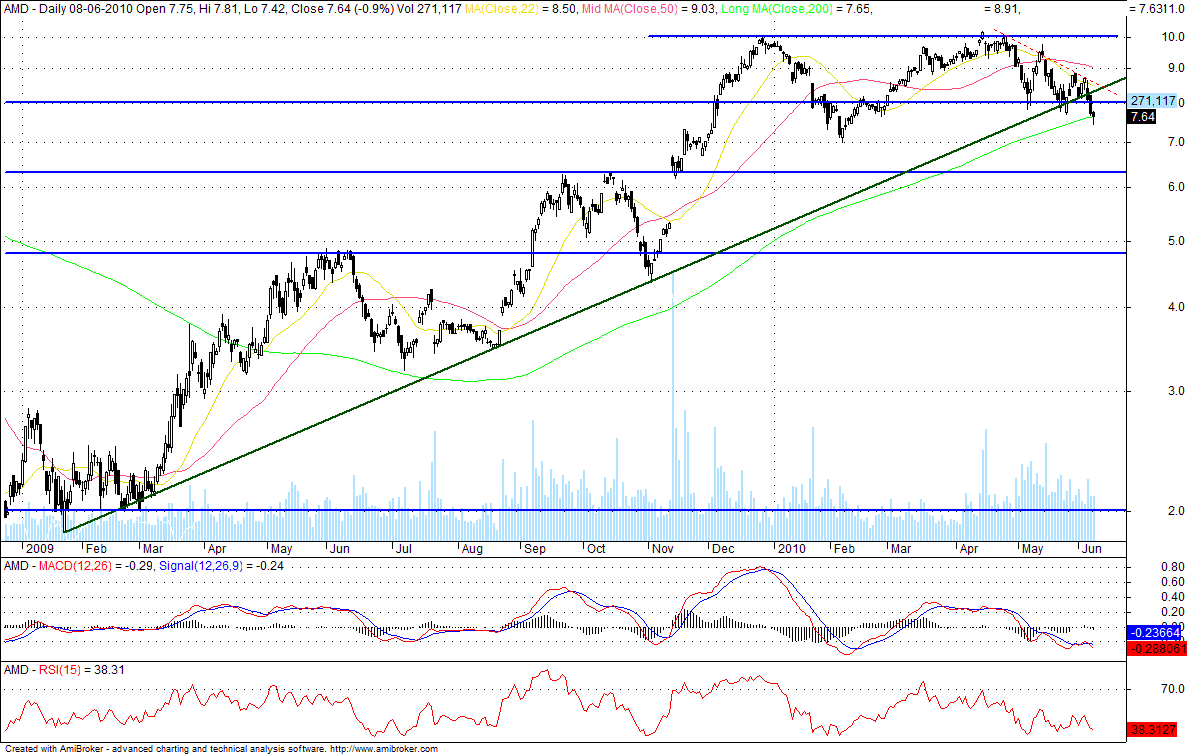Click the Nov month label on time axis
The height and width of the screenshot is (755, 1187).
click(662, 548)
